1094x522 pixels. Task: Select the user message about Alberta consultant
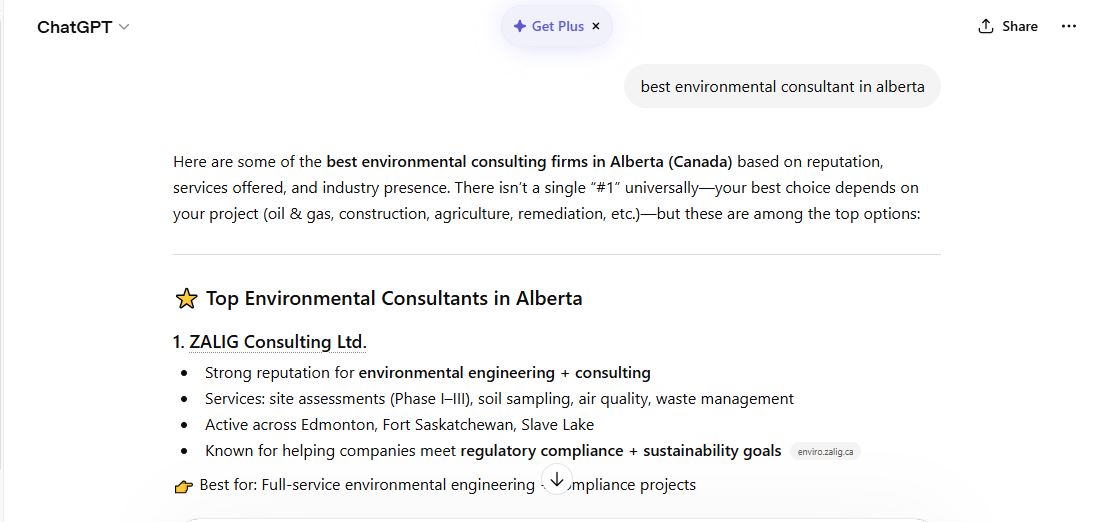pyautogui.click(x=782, y=86)
